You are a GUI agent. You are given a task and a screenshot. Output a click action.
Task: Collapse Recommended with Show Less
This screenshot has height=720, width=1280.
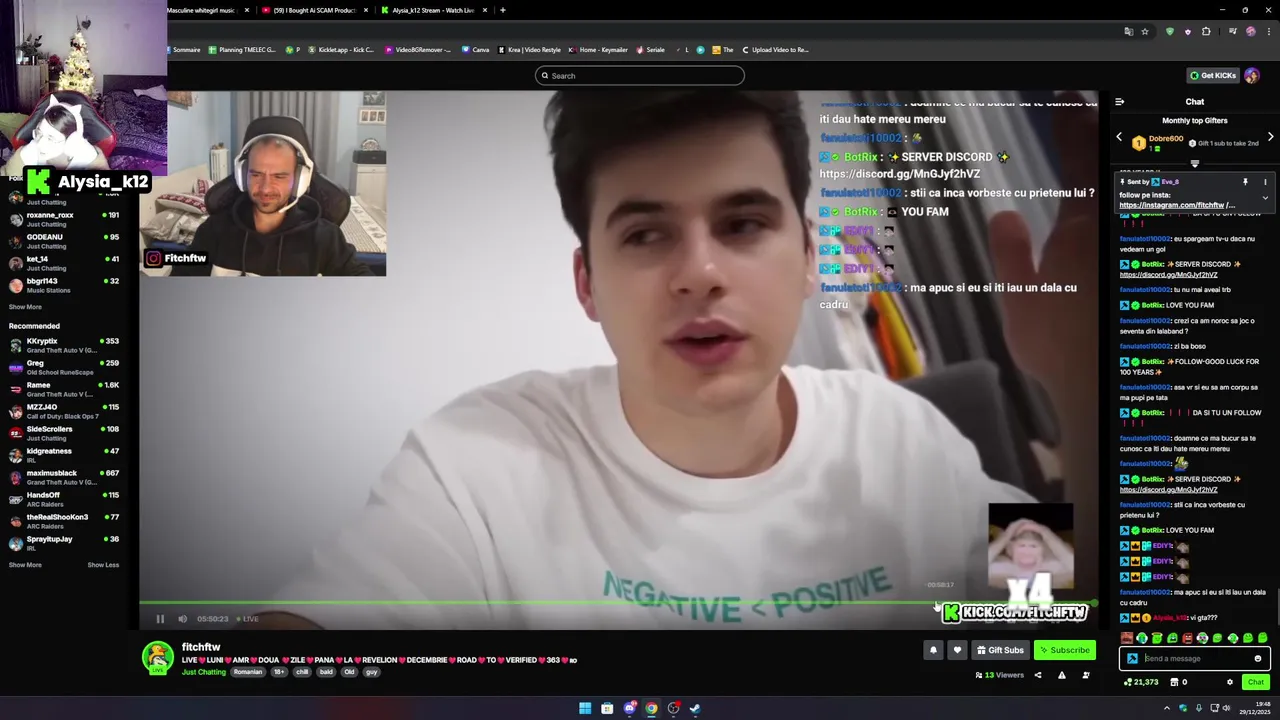point(103,565)
